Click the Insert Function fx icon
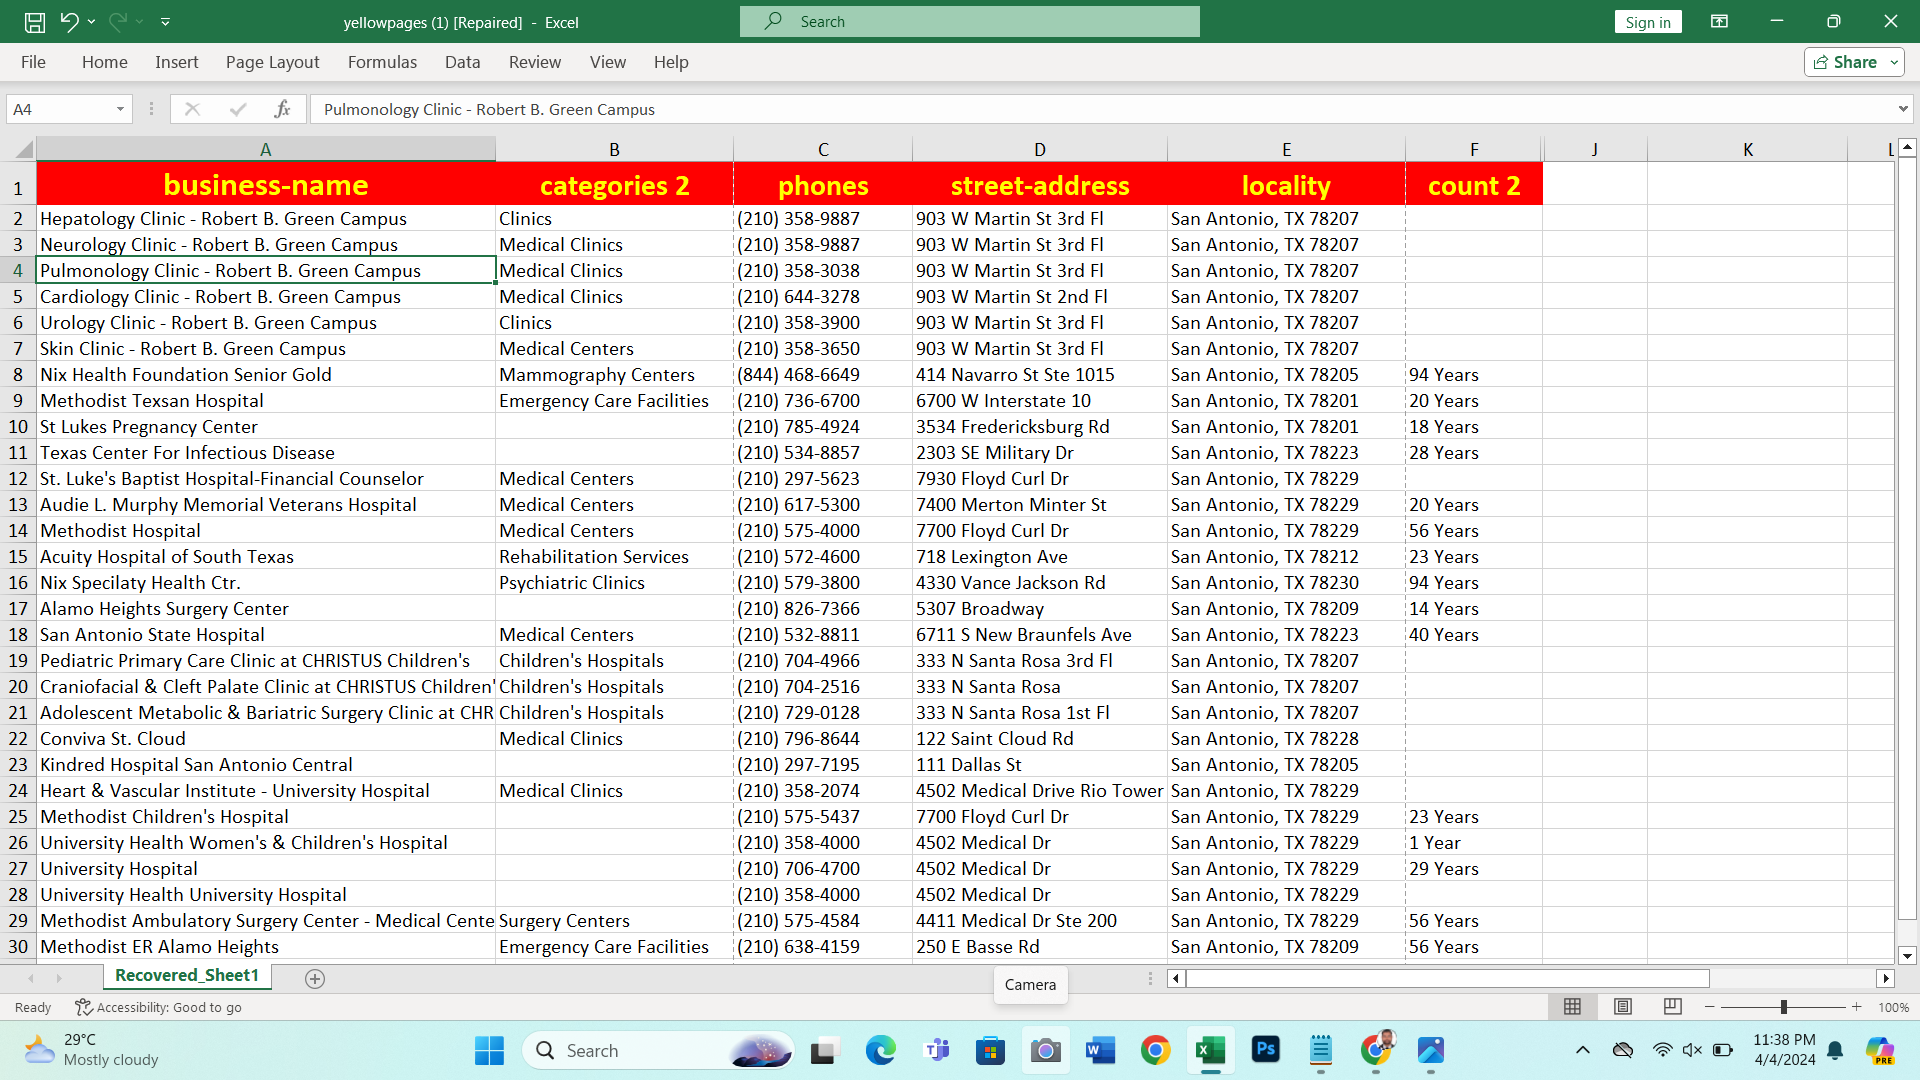Screen dimensions: 1920x1080 282,109
